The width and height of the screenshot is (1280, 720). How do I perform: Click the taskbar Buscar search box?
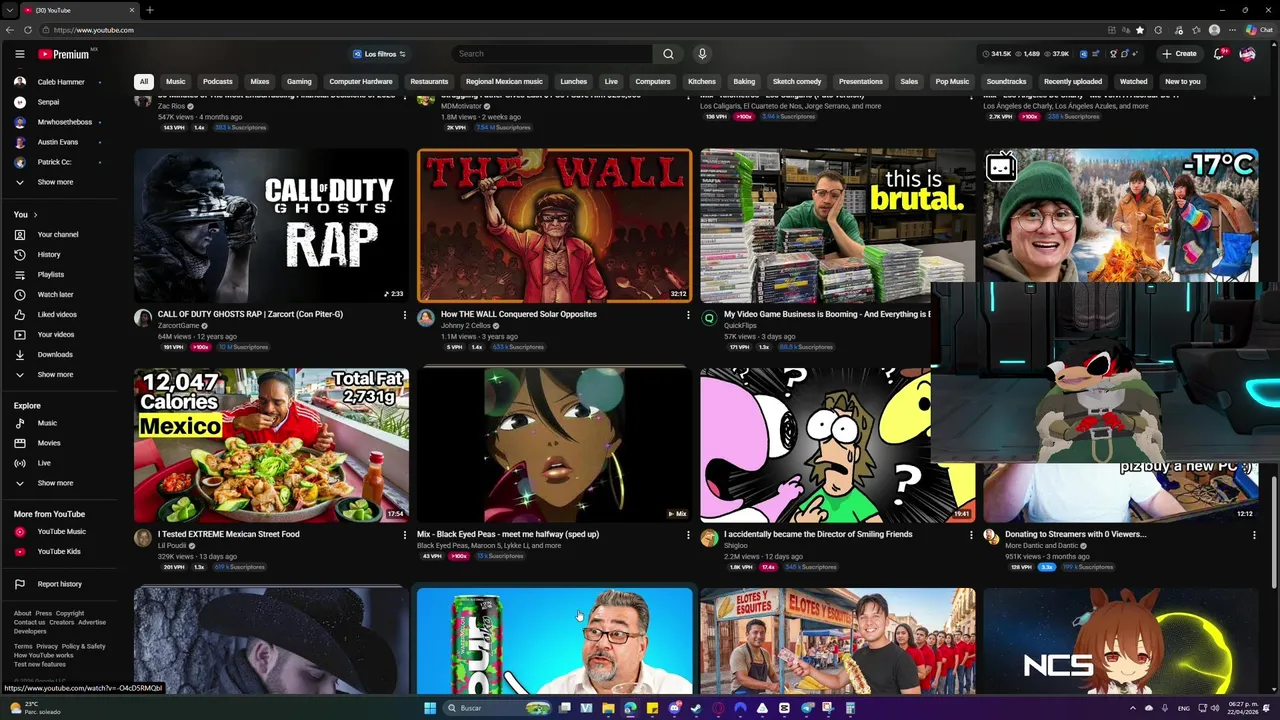(497, 708)
